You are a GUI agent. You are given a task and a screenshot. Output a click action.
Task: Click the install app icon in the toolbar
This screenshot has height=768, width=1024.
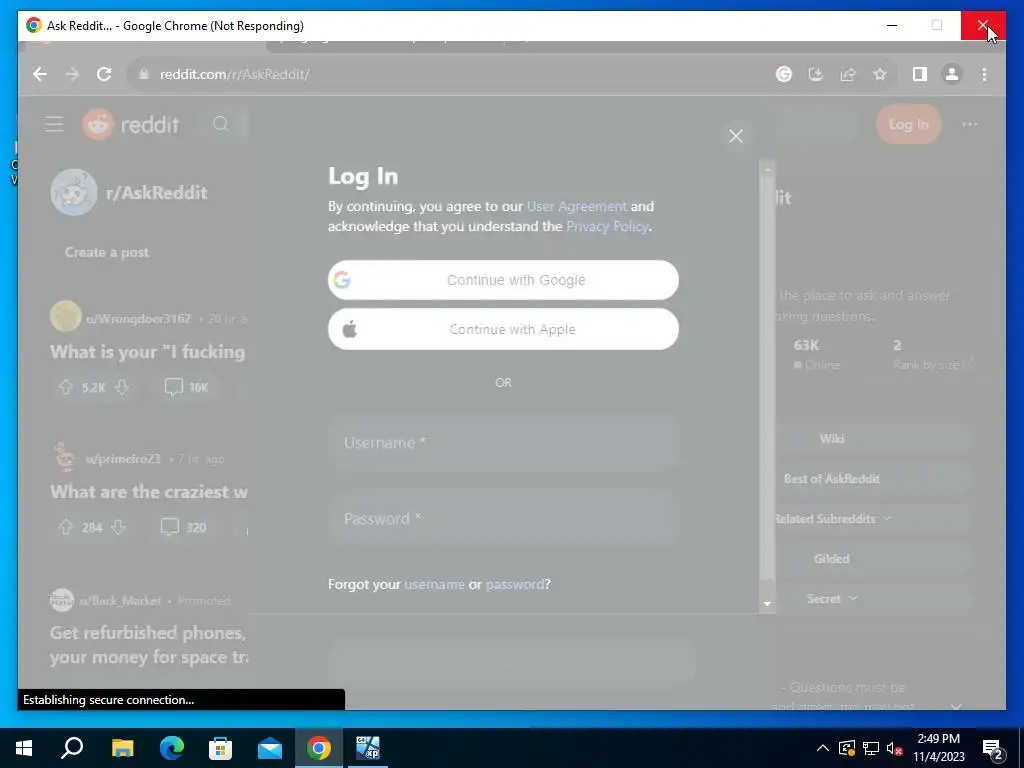pyautogui.click(x=816, y=74)
